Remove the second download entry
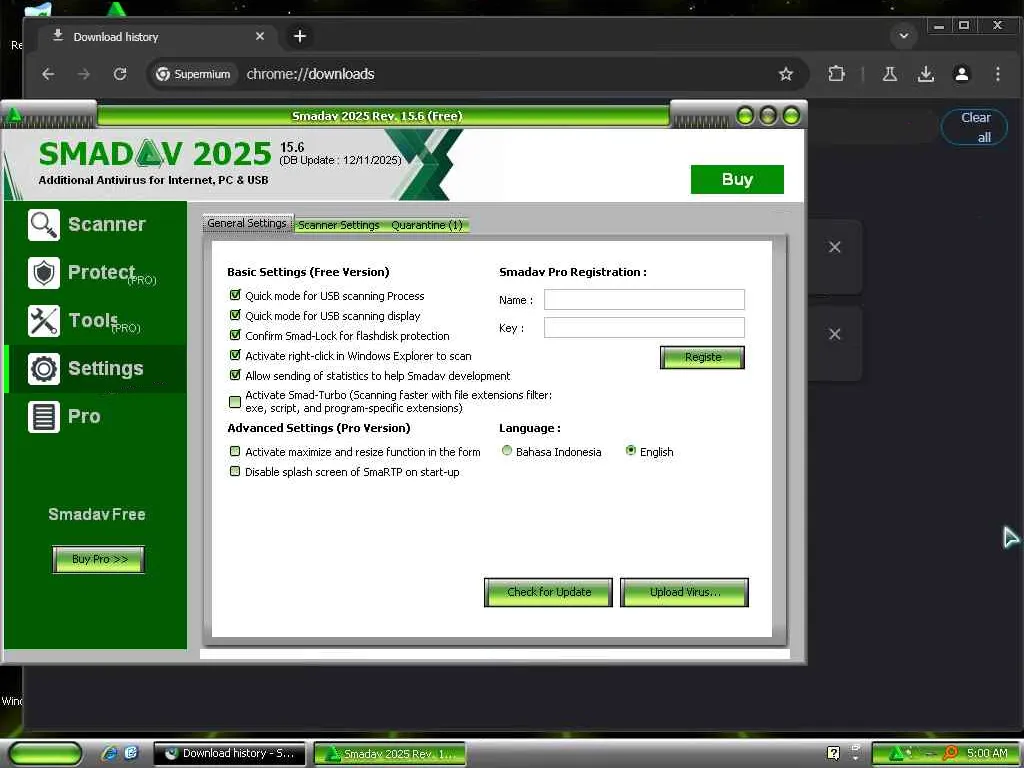Viewport: 1024px width, 768px height. (835, 334)
